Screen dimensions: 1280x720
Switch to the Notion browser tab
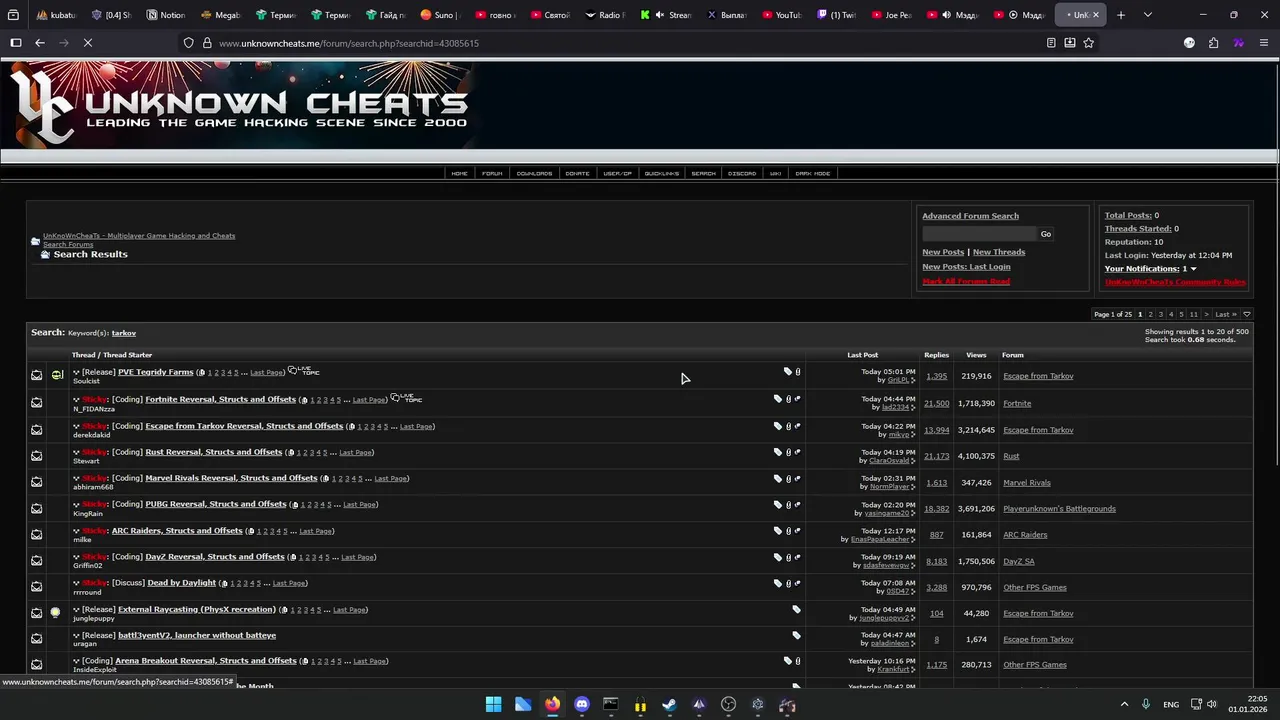(165, 15)
